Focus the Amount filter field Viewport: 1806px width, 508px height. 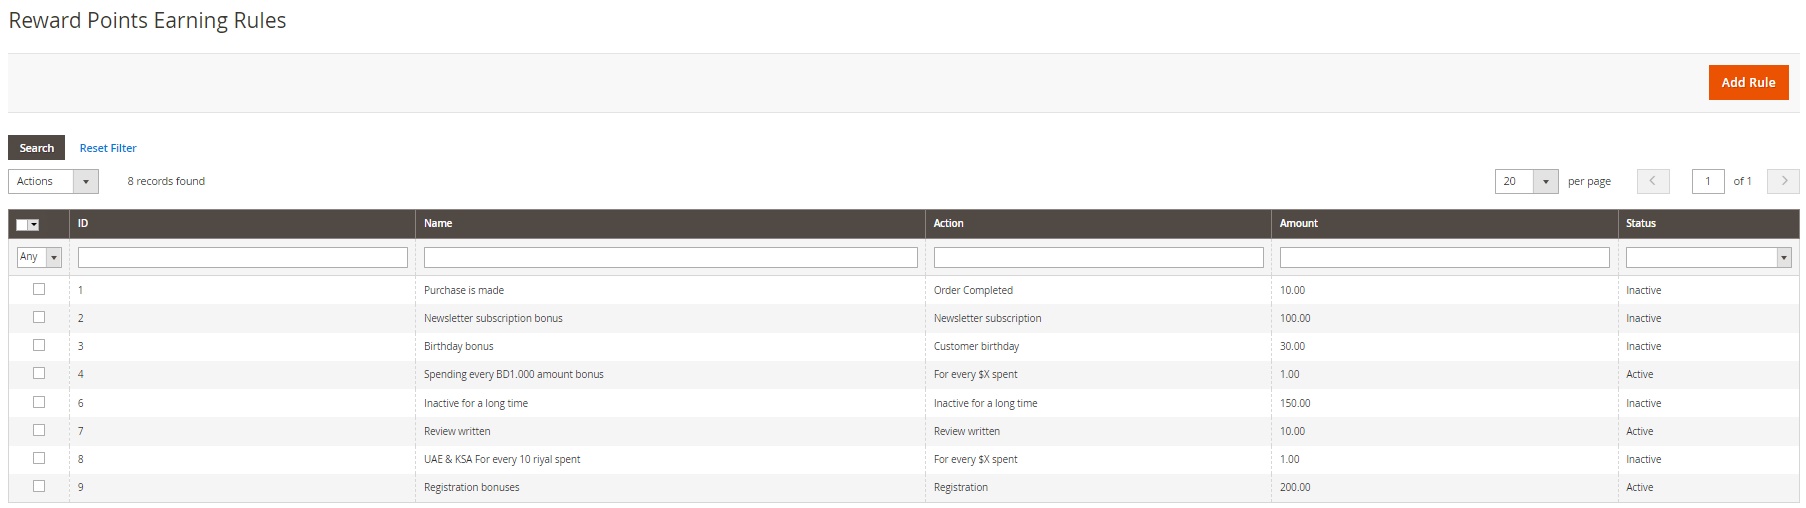point(1444,257)
